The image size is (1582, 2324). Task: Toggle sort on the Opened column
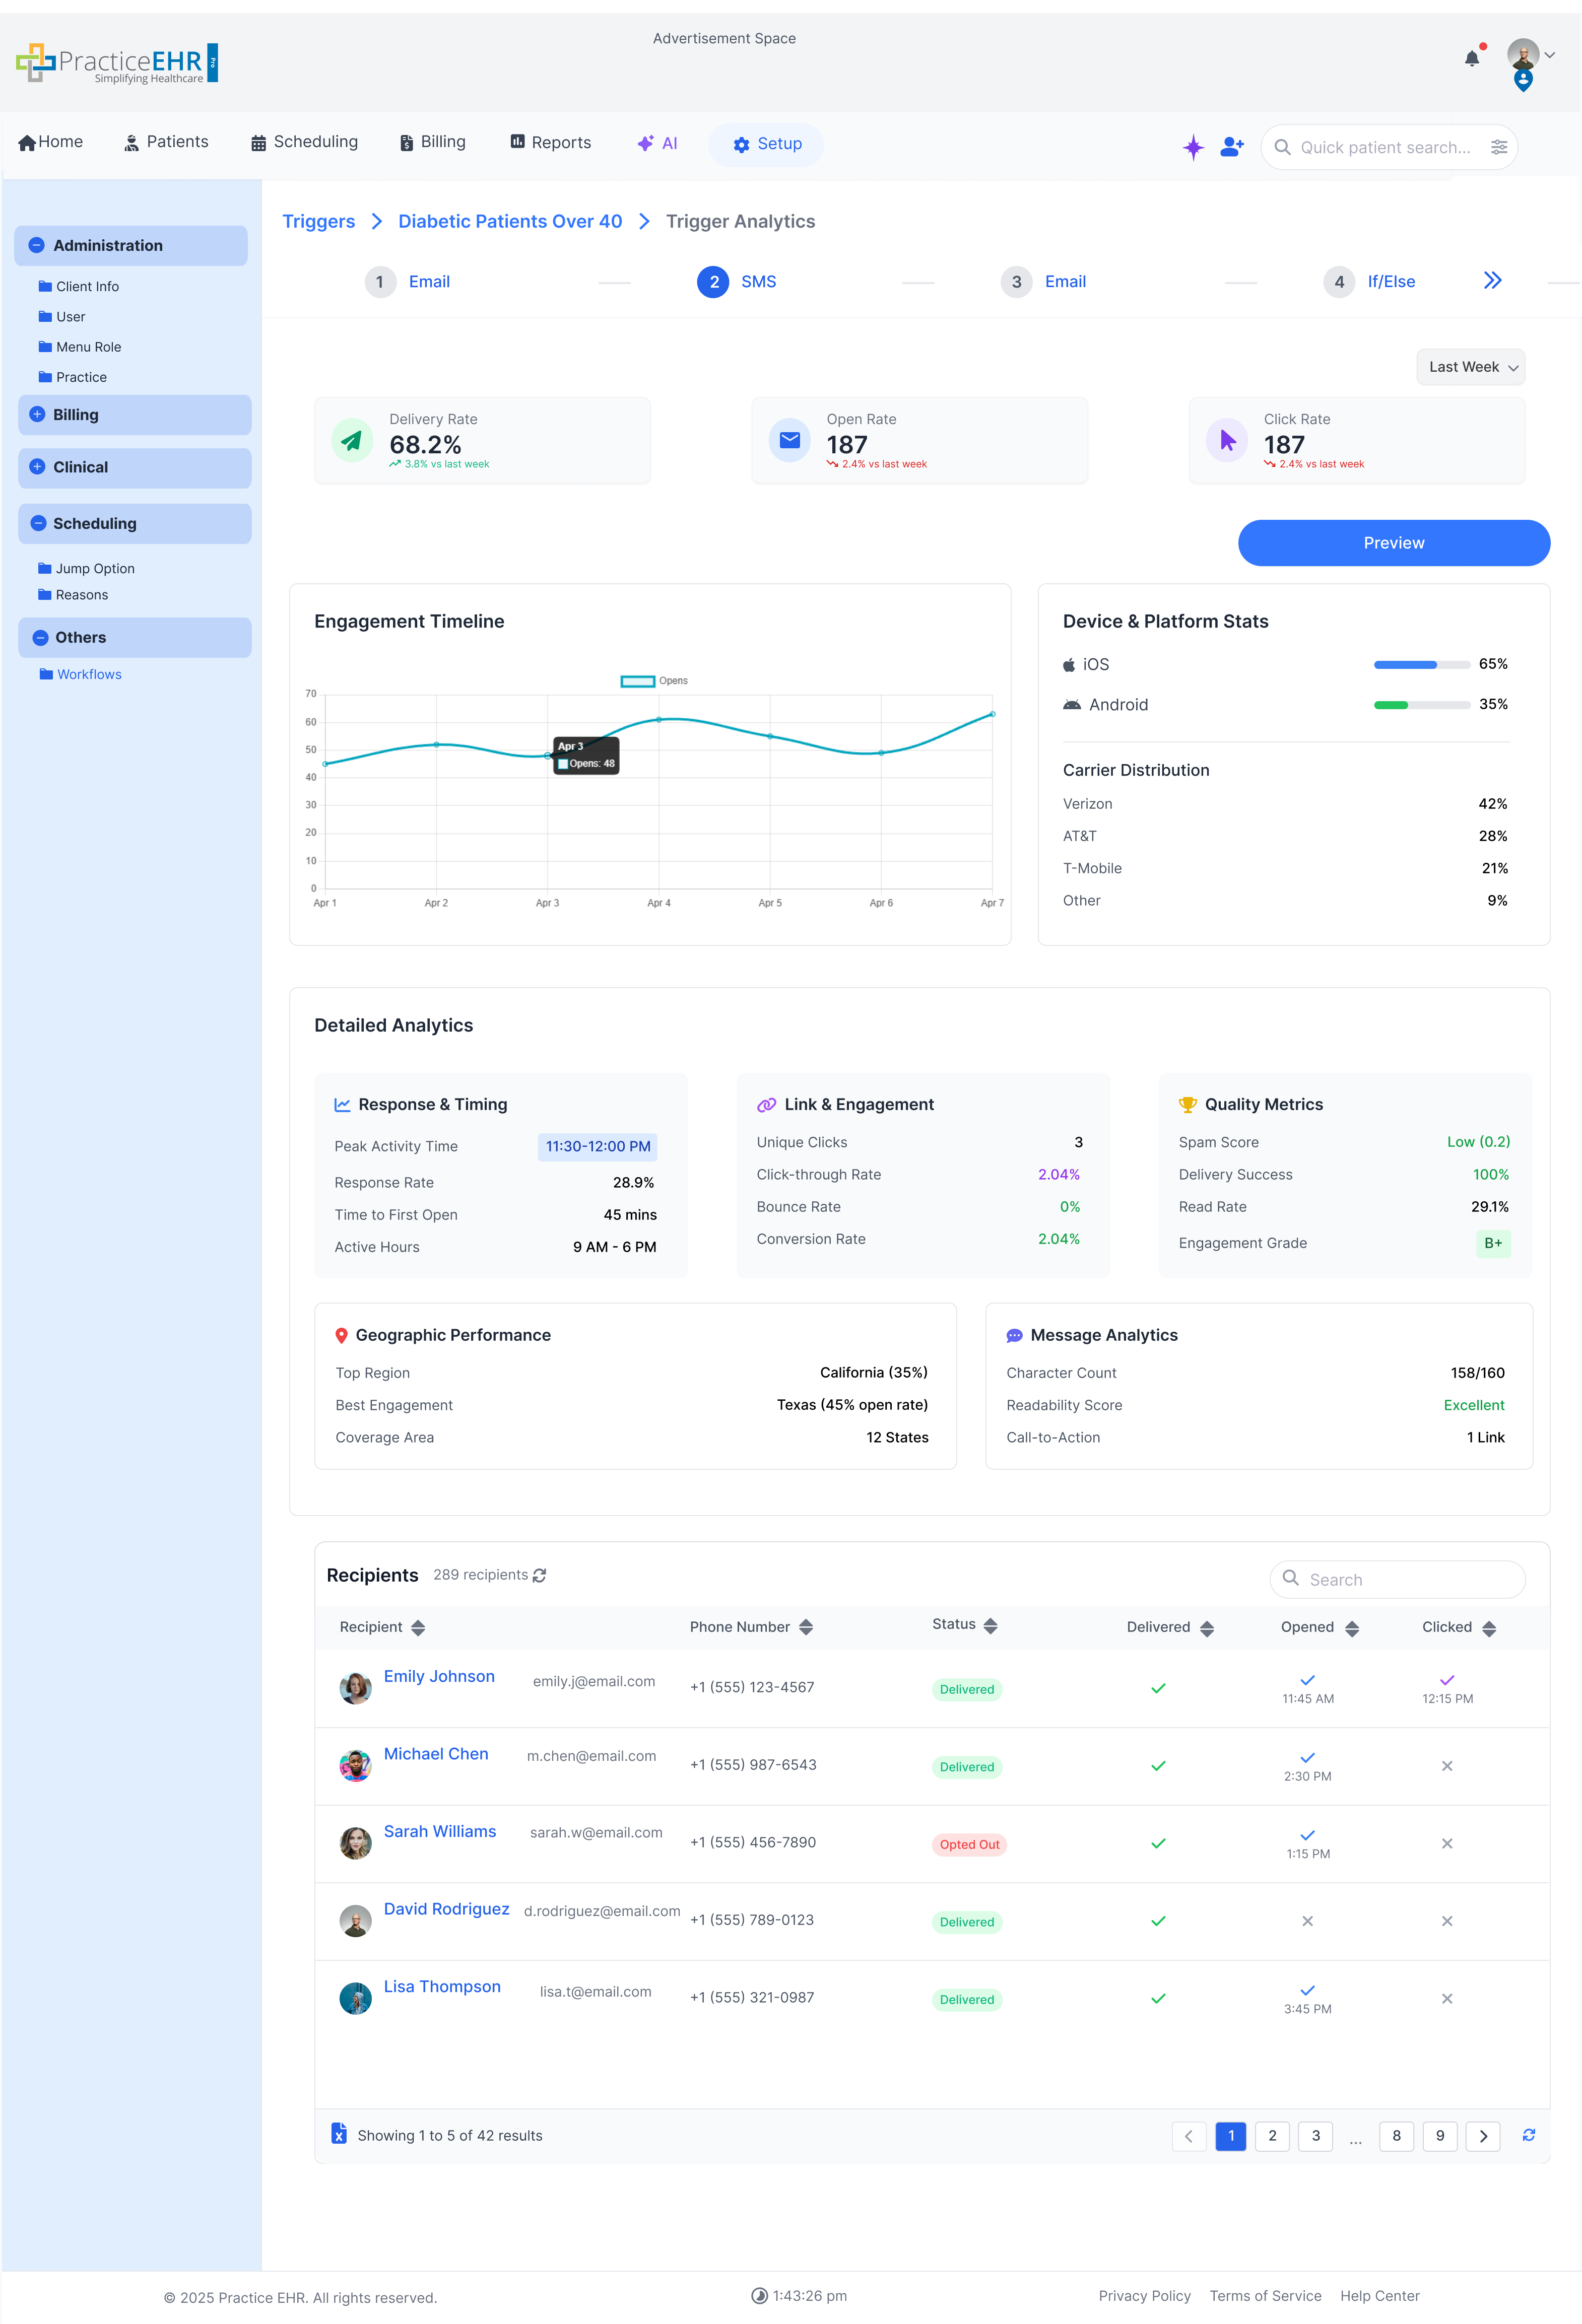(1352, 1627)
